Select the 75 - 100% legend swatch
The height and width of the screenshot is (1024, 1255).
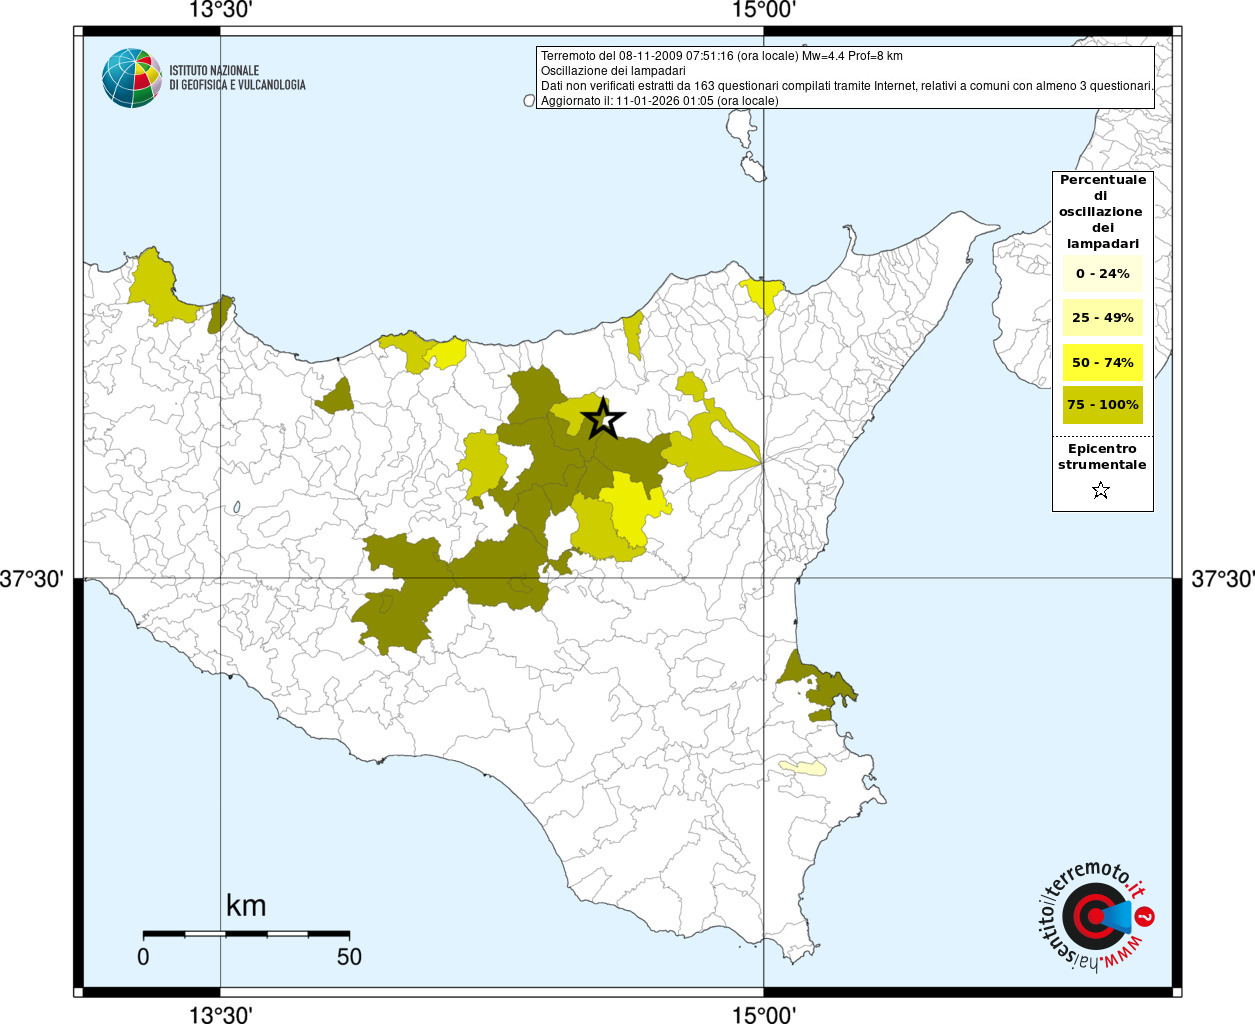[1102, 405]
